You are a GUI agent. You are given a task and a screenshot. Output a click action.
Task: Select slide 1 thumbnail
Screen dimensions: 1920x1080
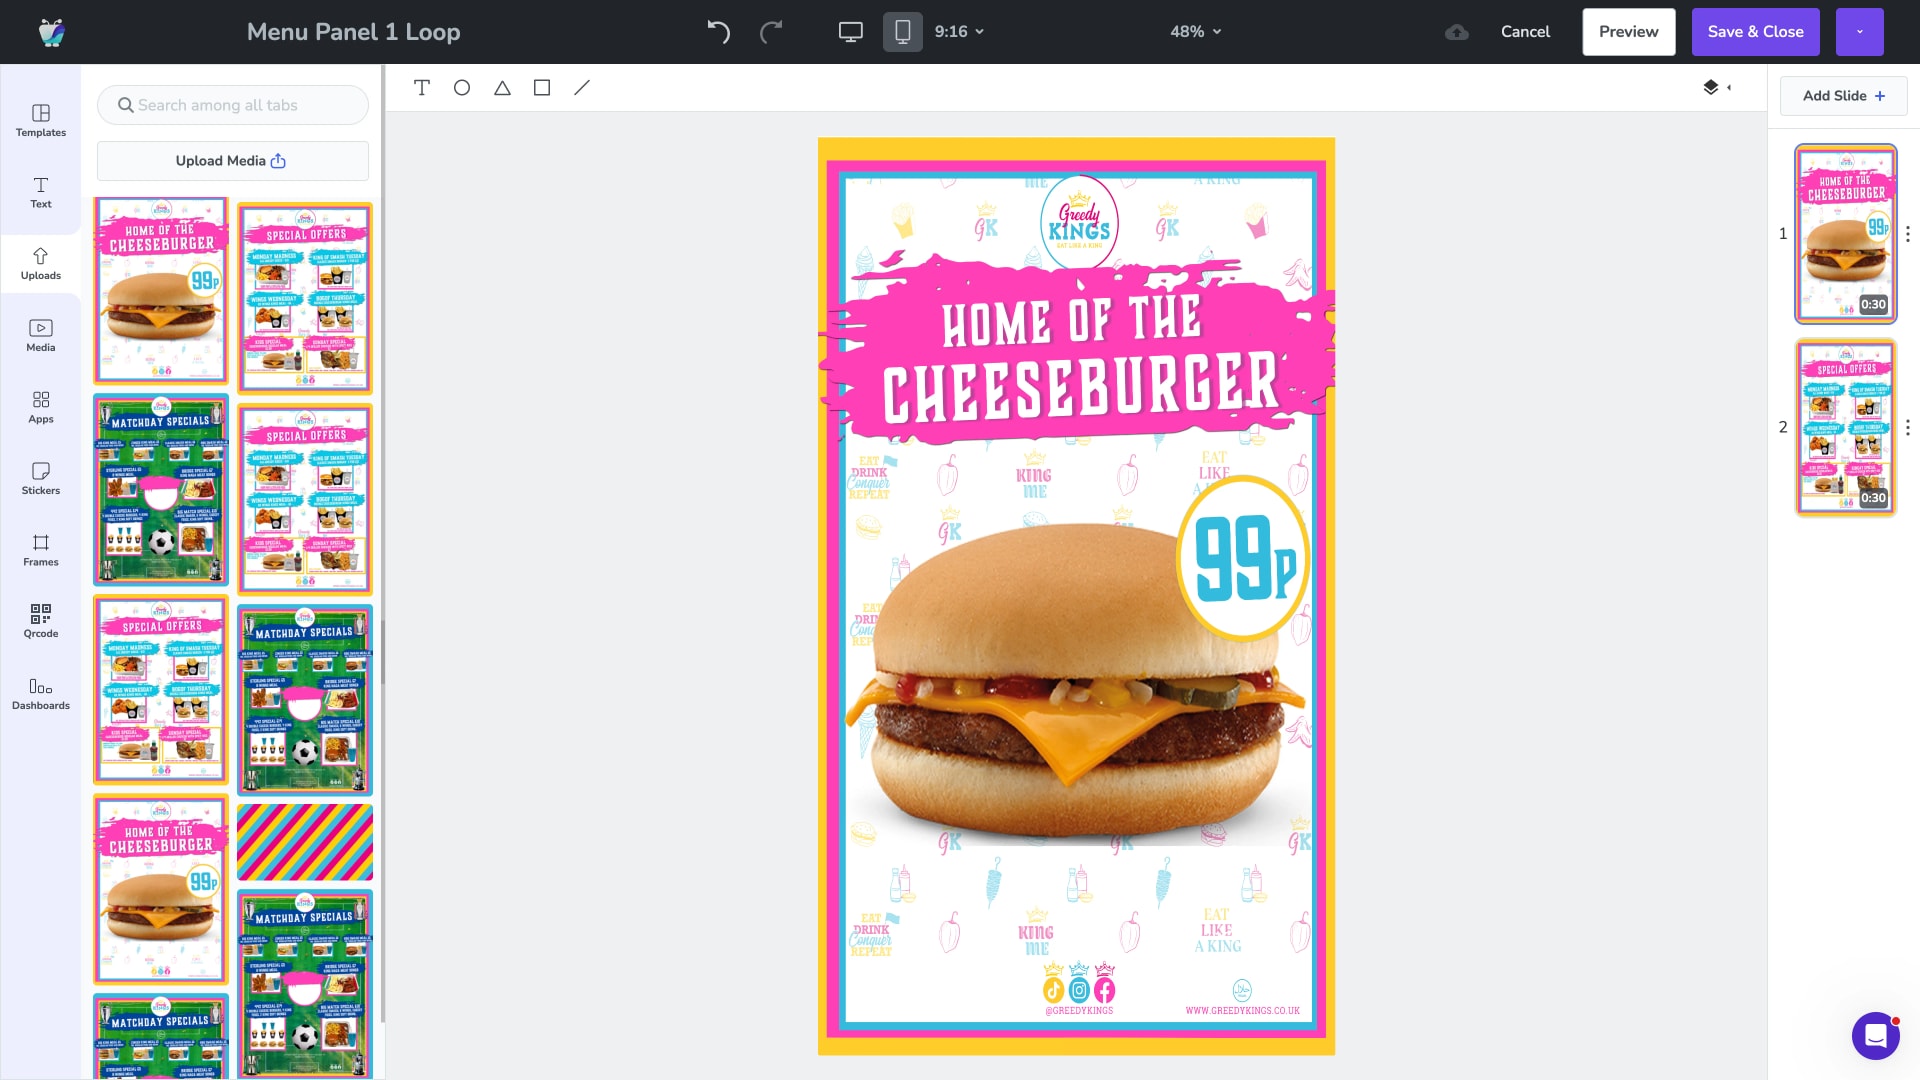click(1846, 234)
